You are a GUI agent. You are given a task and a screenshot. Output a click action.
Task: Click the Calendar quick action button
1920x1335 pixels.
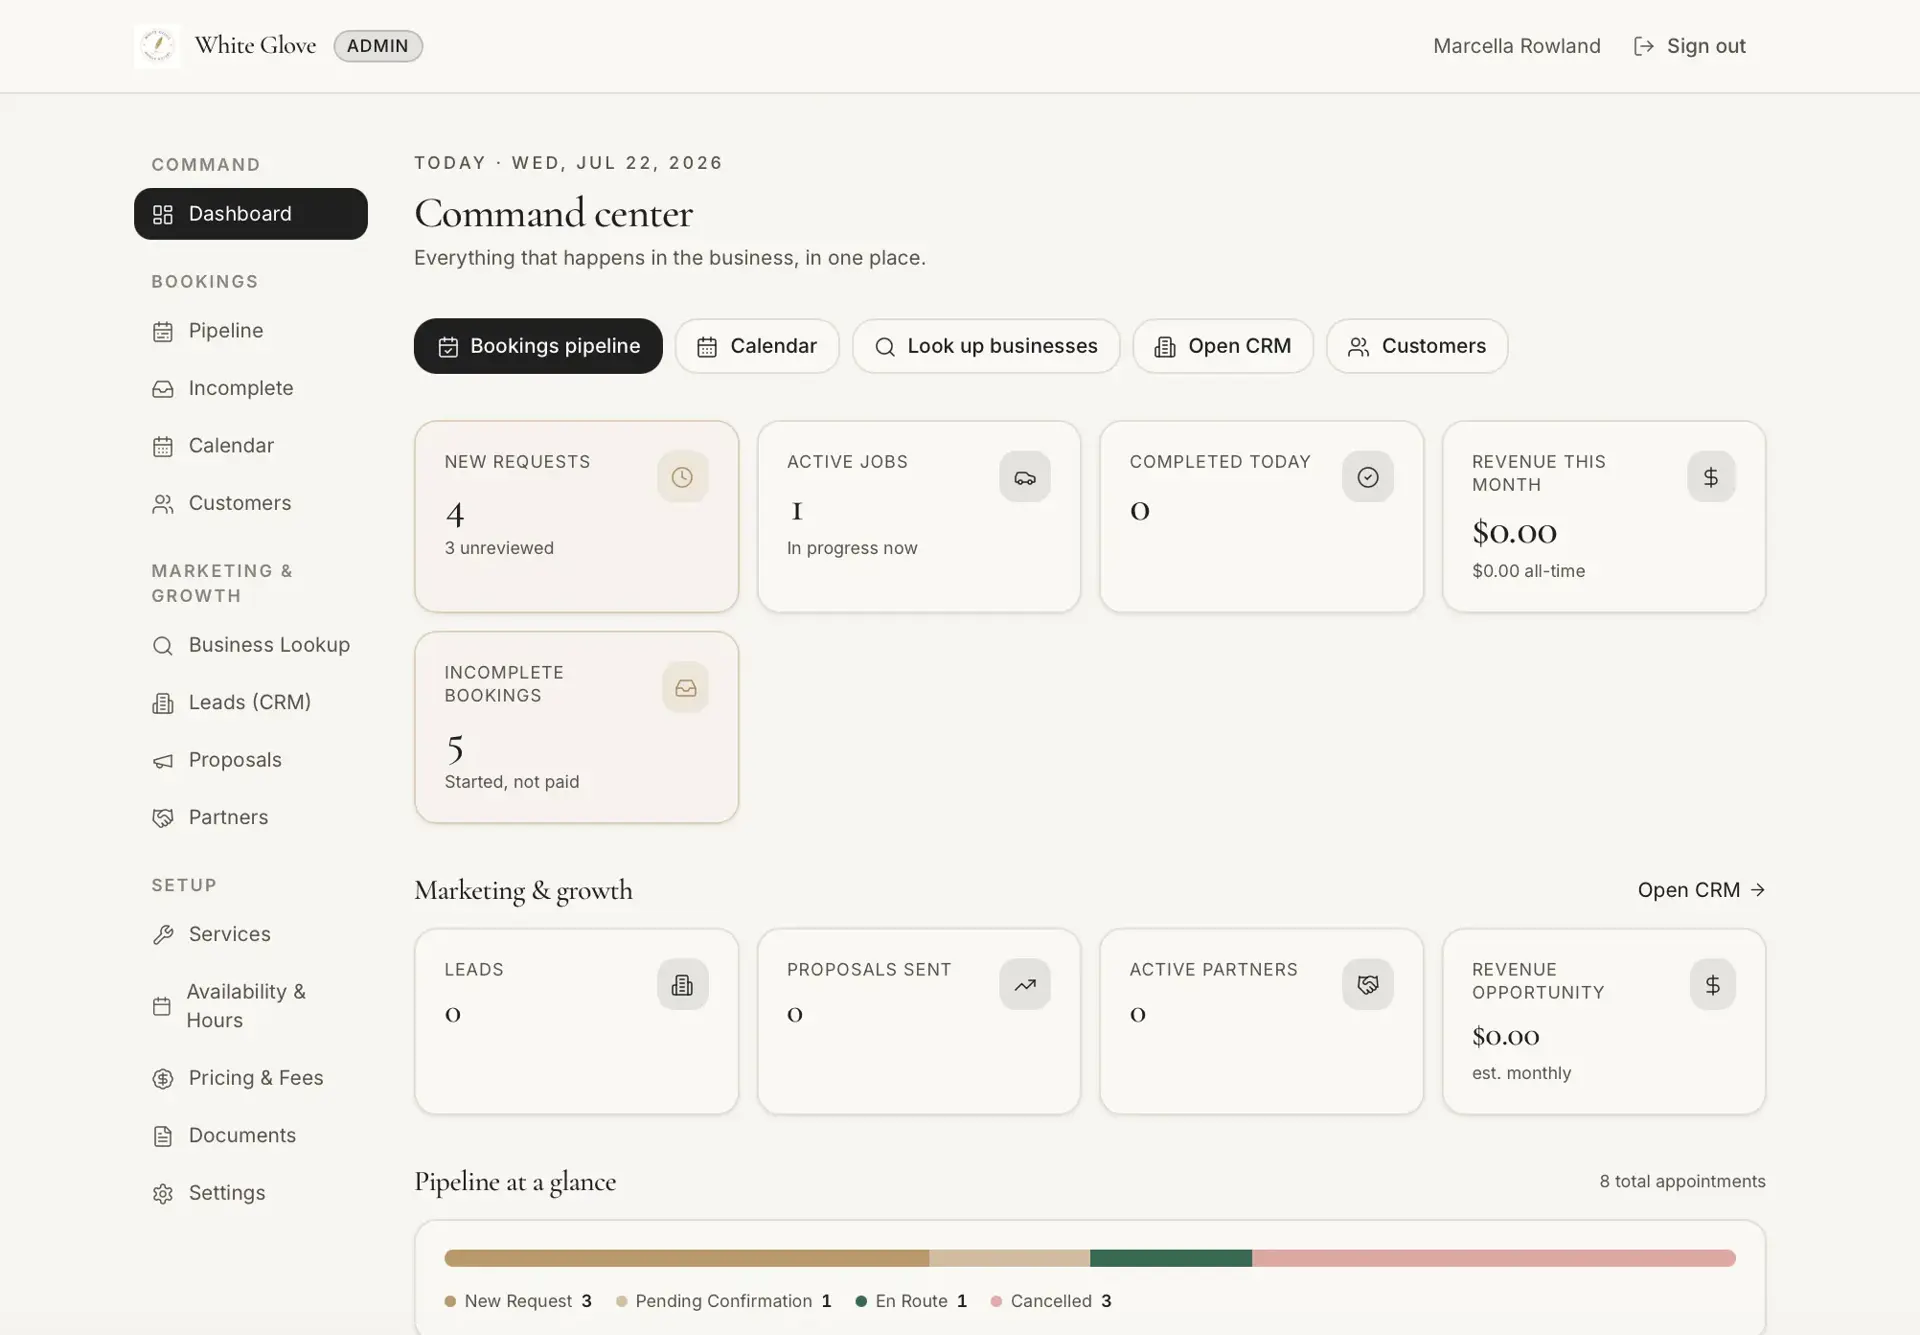coord(757,346)
